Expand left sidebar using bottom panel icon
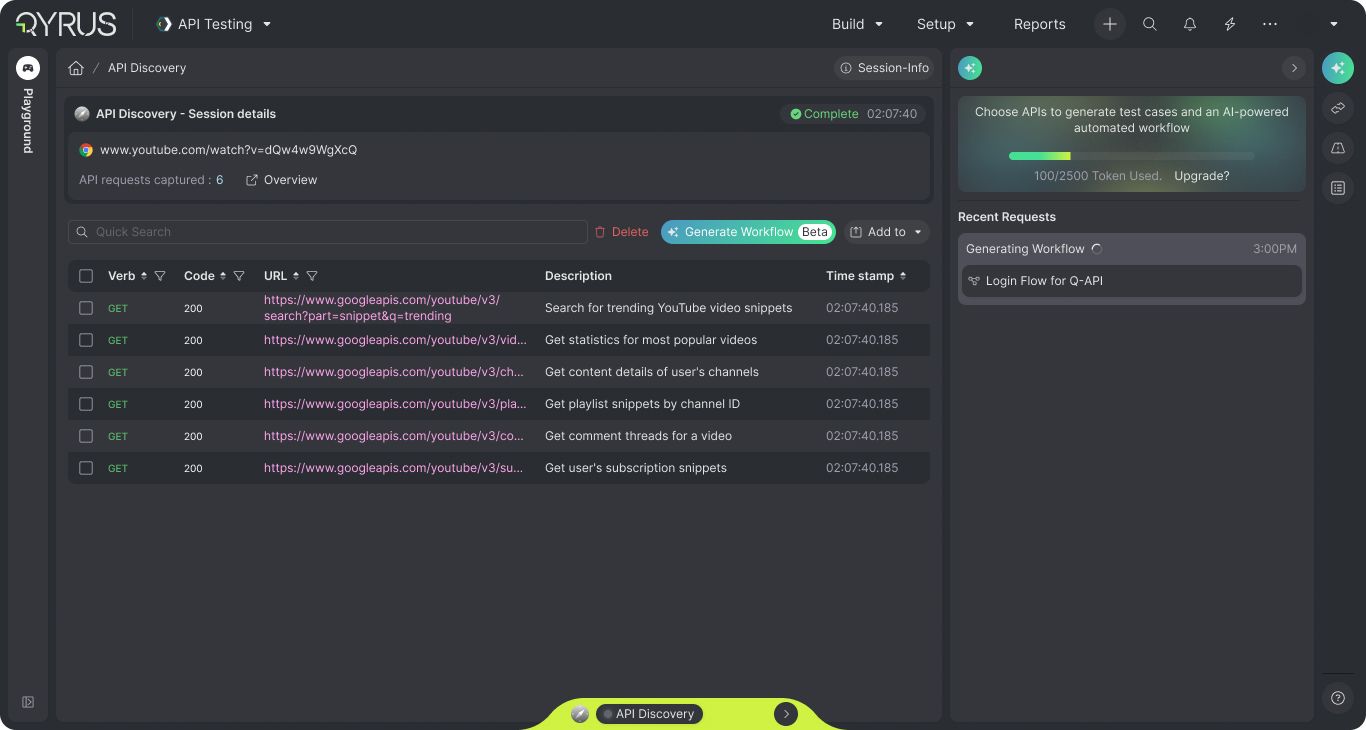Image resolution: width=1366 pixels, height=730 pixels. [28, 702]
